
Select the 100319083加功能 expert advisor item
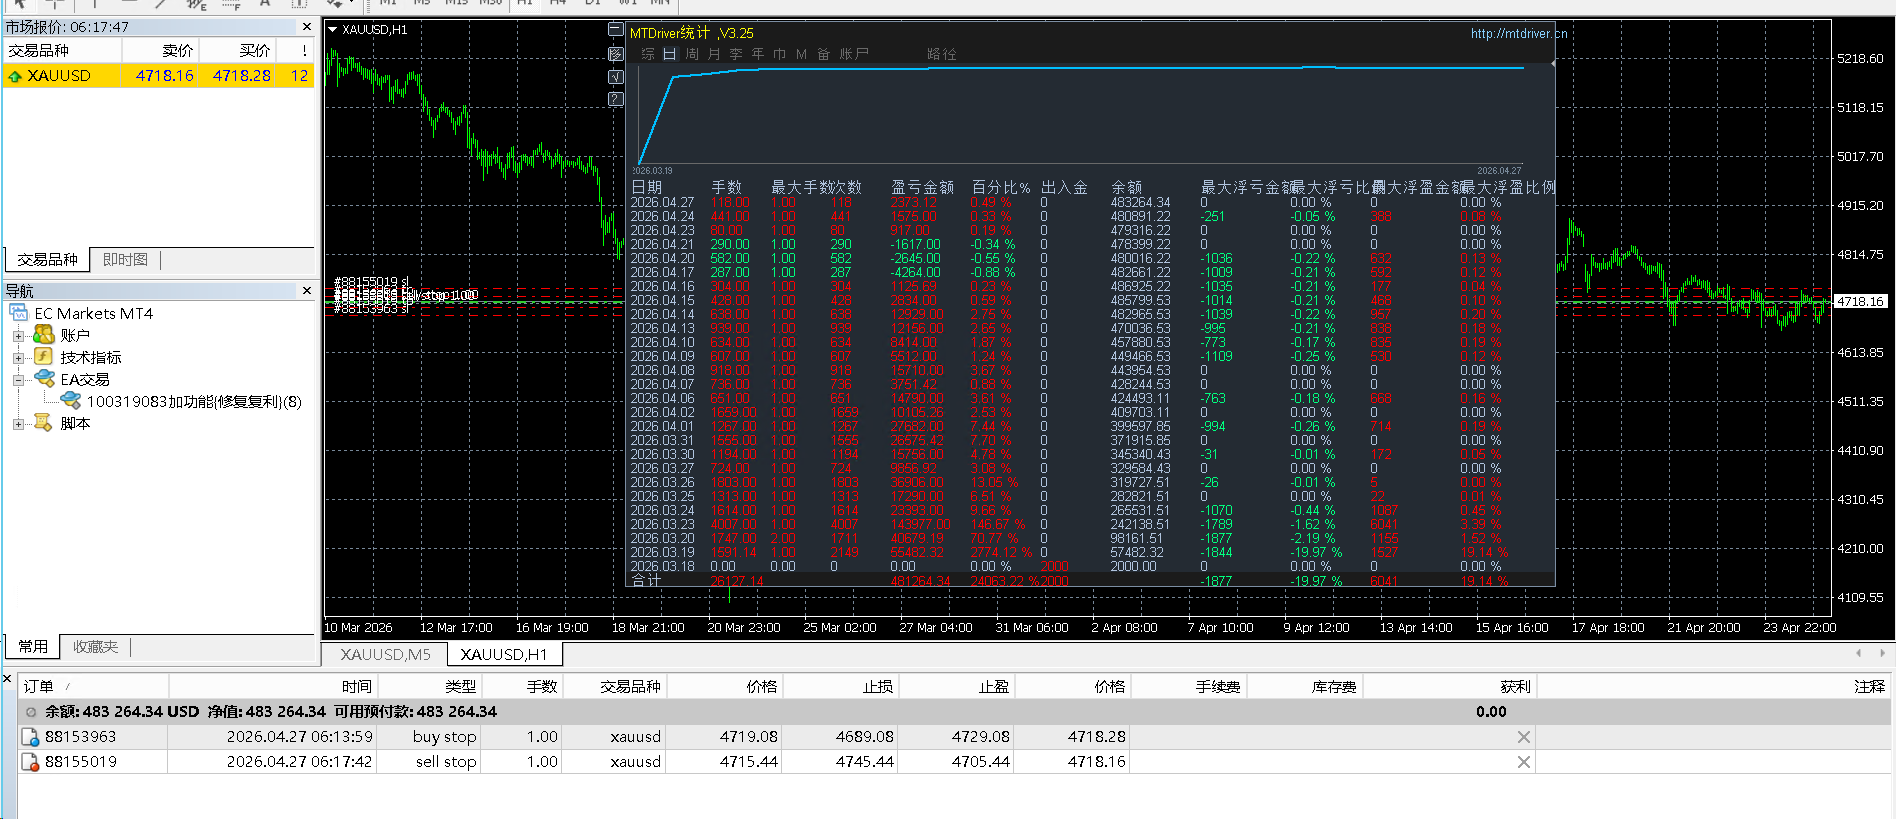[x=193, y=402]
